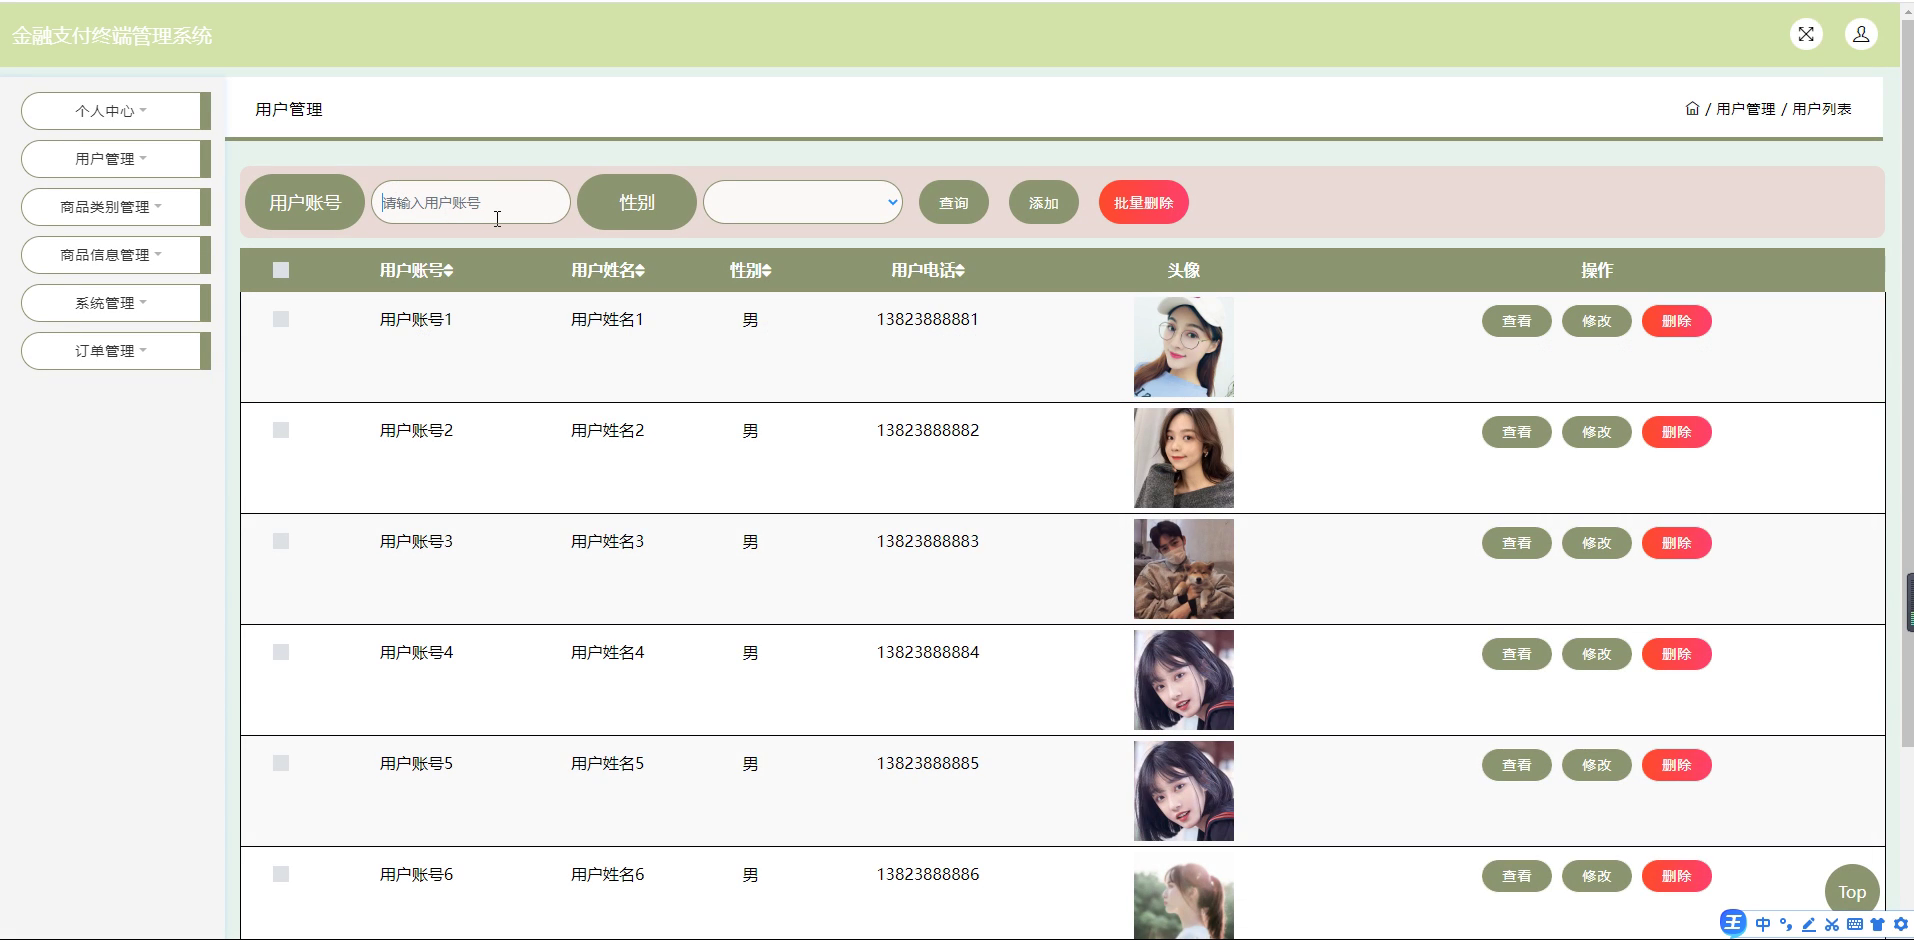Open the user profile icon in header
The image size is (1914, 940).
(1861, 34)
